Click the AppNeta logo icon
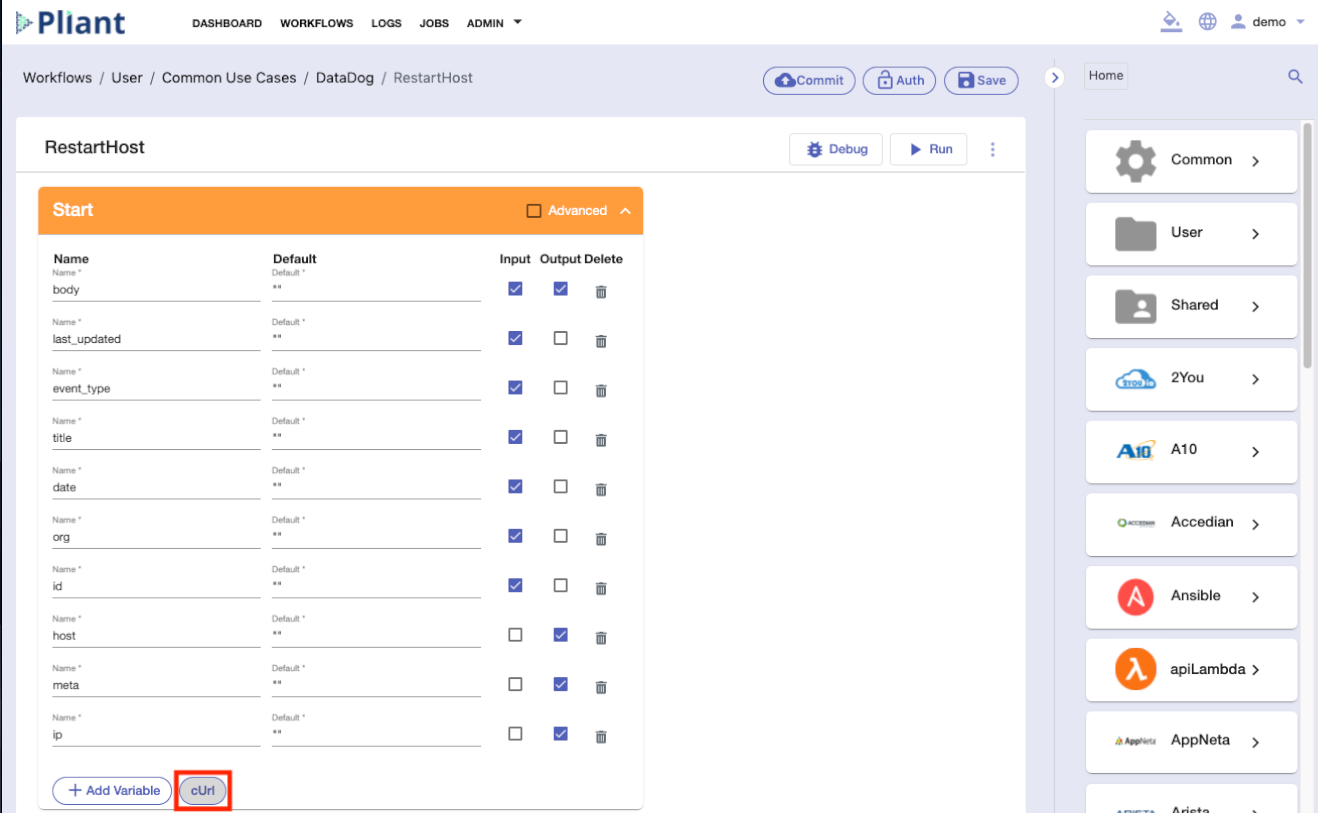The image size is (1318, 813). (1135, 742)
